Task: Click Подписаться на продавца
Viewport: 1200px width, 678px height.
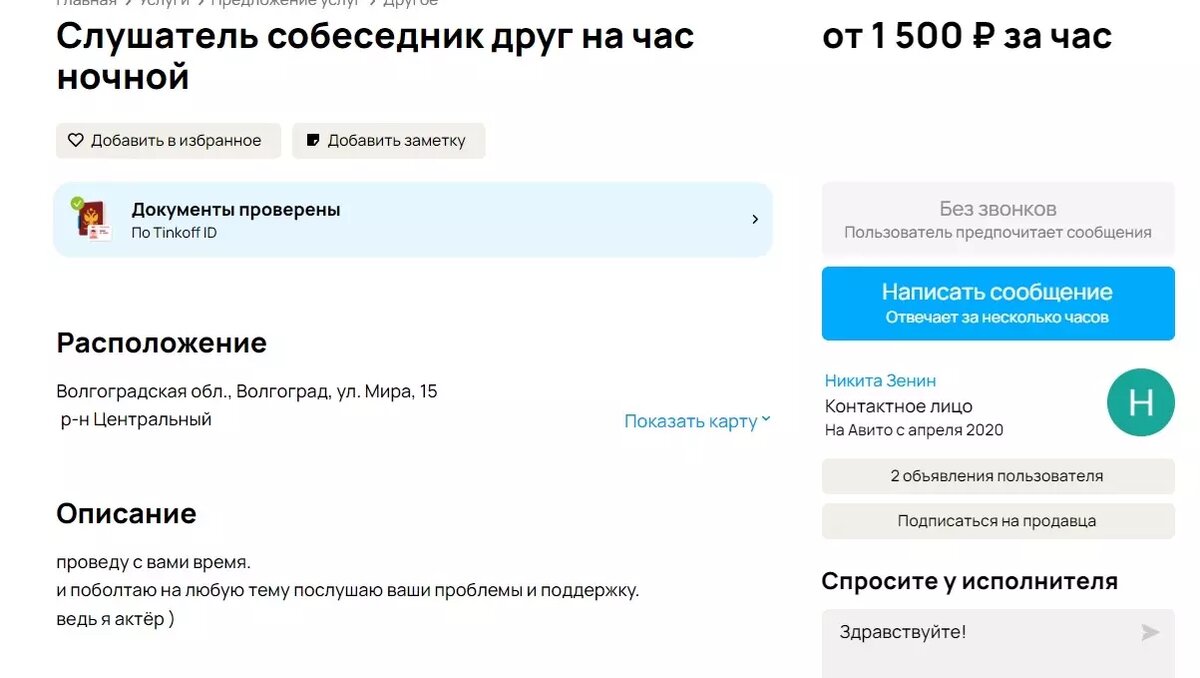Action: tap(997, 520)
